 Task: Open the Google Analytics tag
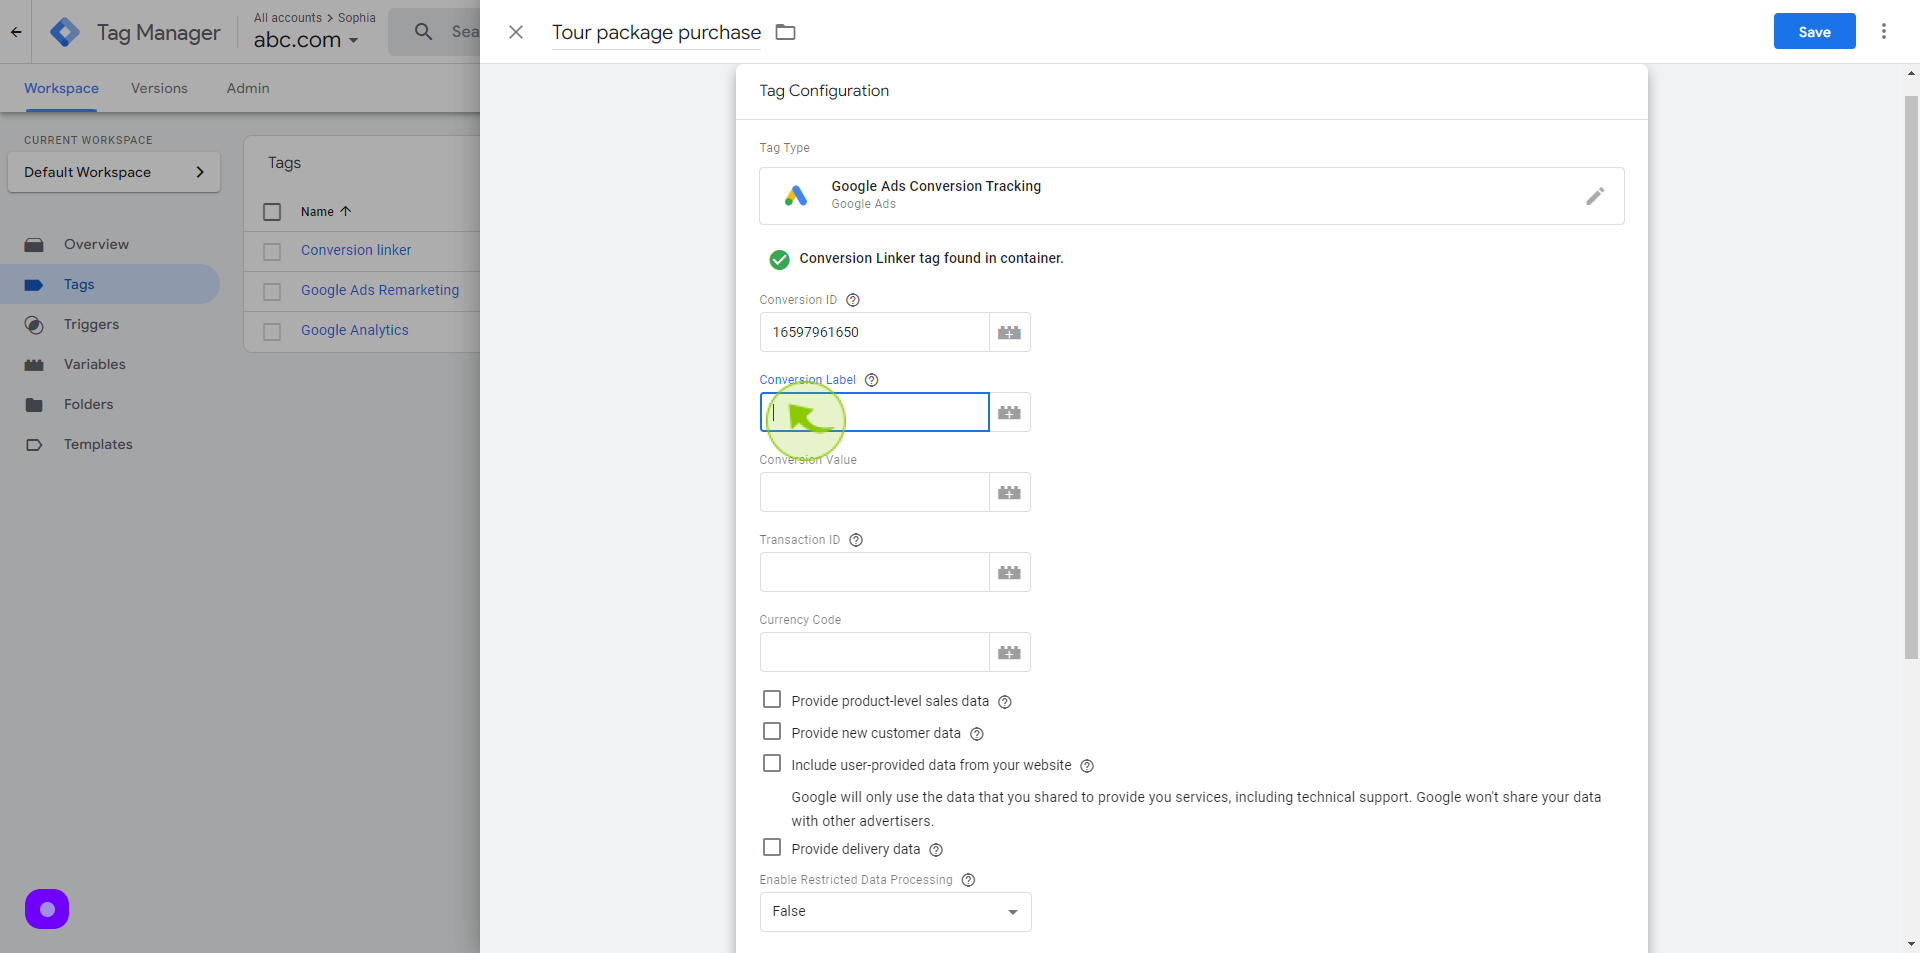pyautogui.click(x=355, y=330)
